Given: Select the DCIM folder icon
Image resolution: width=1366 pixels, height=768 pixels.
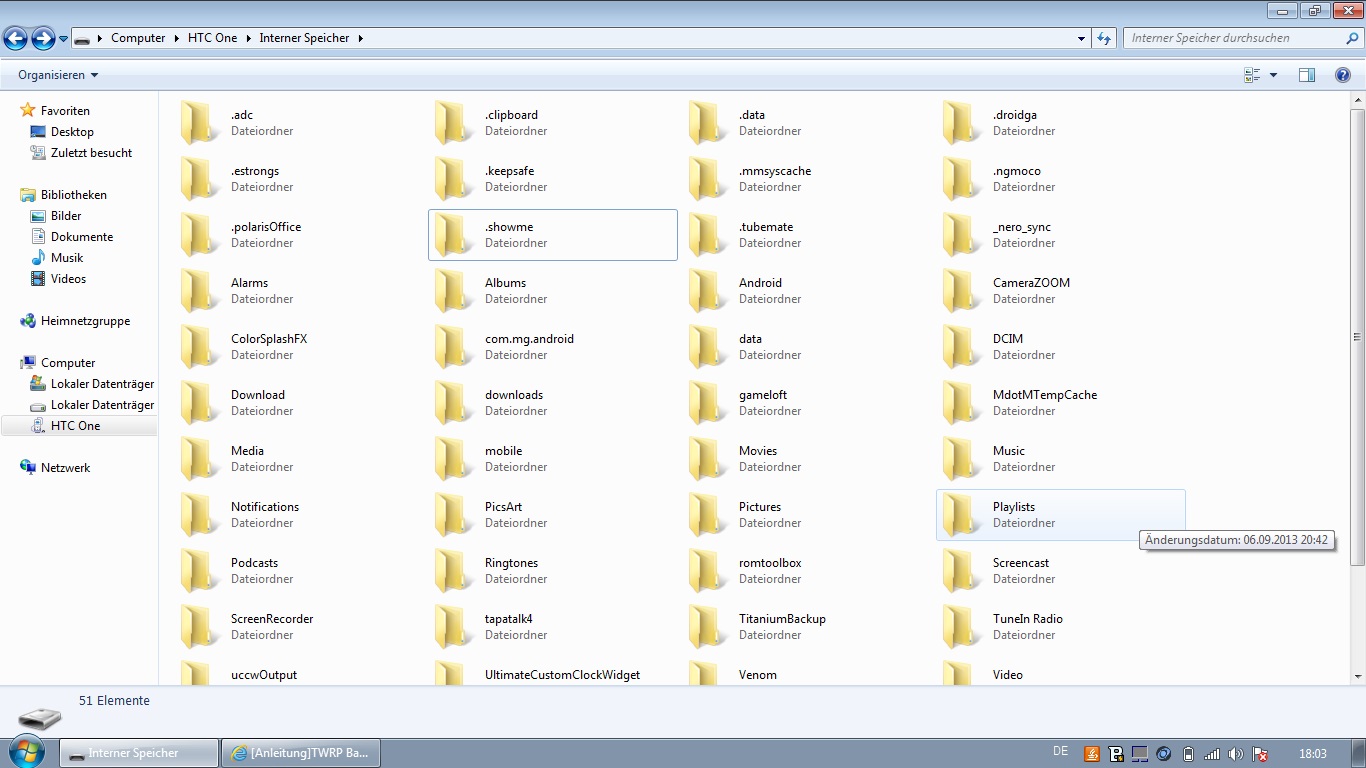Looking at the screenshot, I should pyautogui.click(x=959, y=347).
